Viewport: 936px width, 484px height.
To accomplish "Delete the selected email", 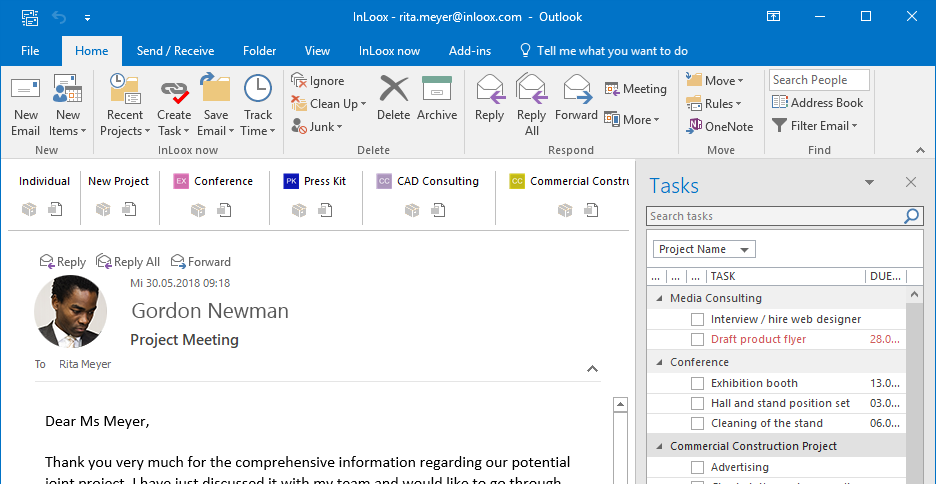I will 393,99.
